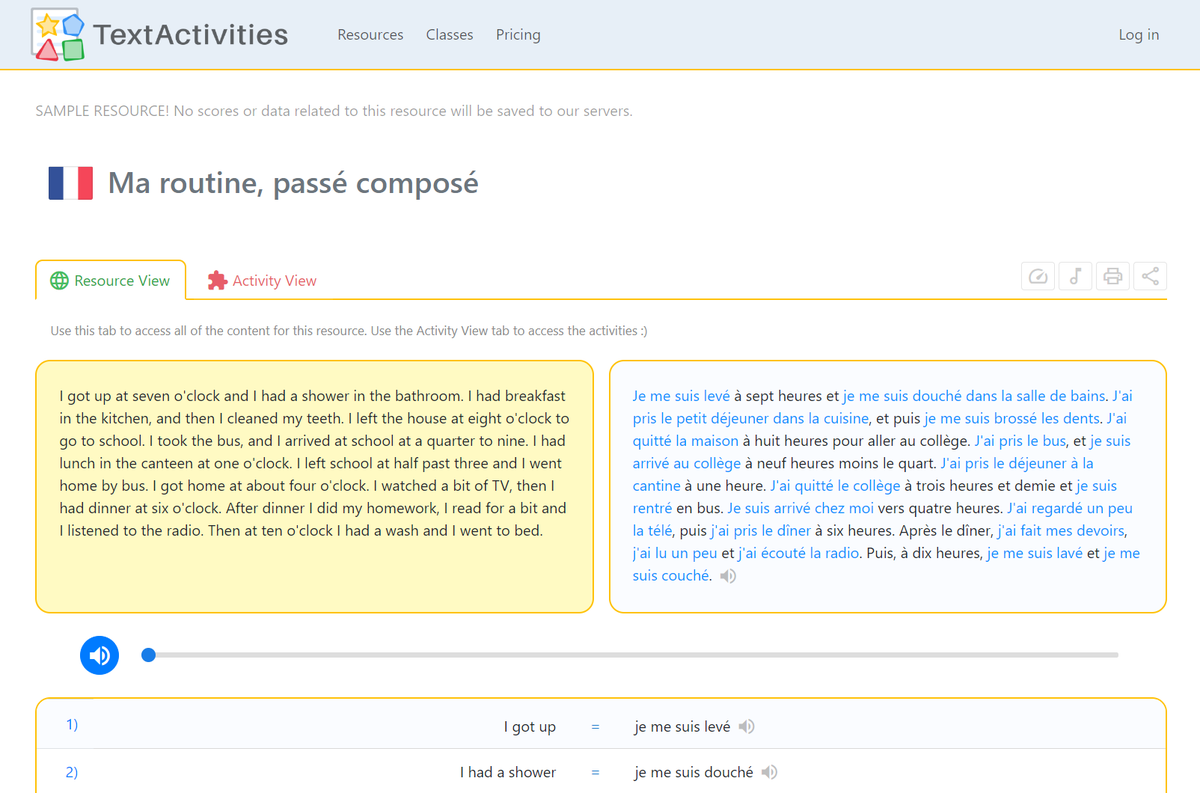The image size is (1200, 793).
Task: Click the phrase 'j'ai lu un peu'
Action: pos(675,553)
